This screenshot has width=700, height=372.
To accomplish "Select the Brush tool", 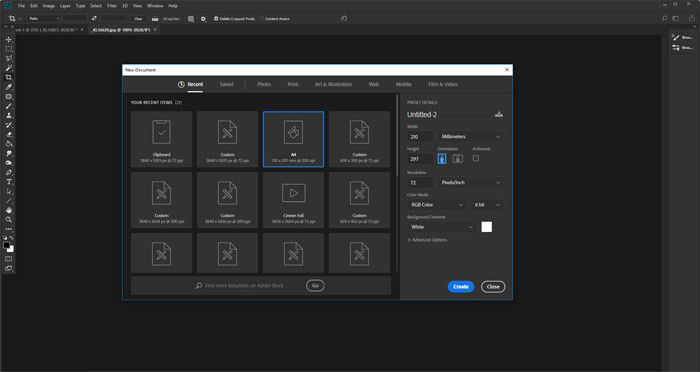I will (x=8, y=106).
